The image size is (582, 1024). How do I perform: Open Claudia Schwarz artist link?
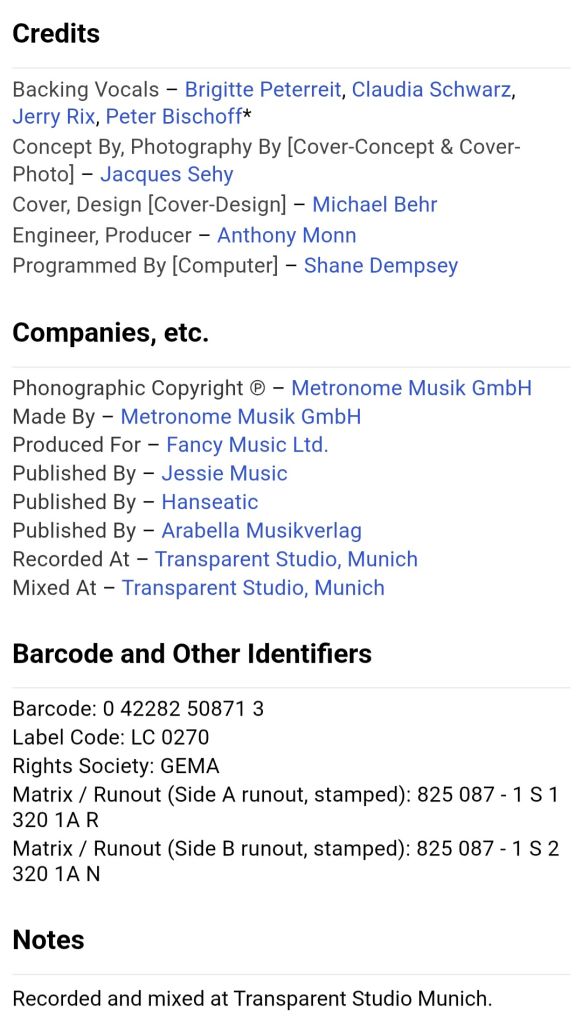coord(431,89)
